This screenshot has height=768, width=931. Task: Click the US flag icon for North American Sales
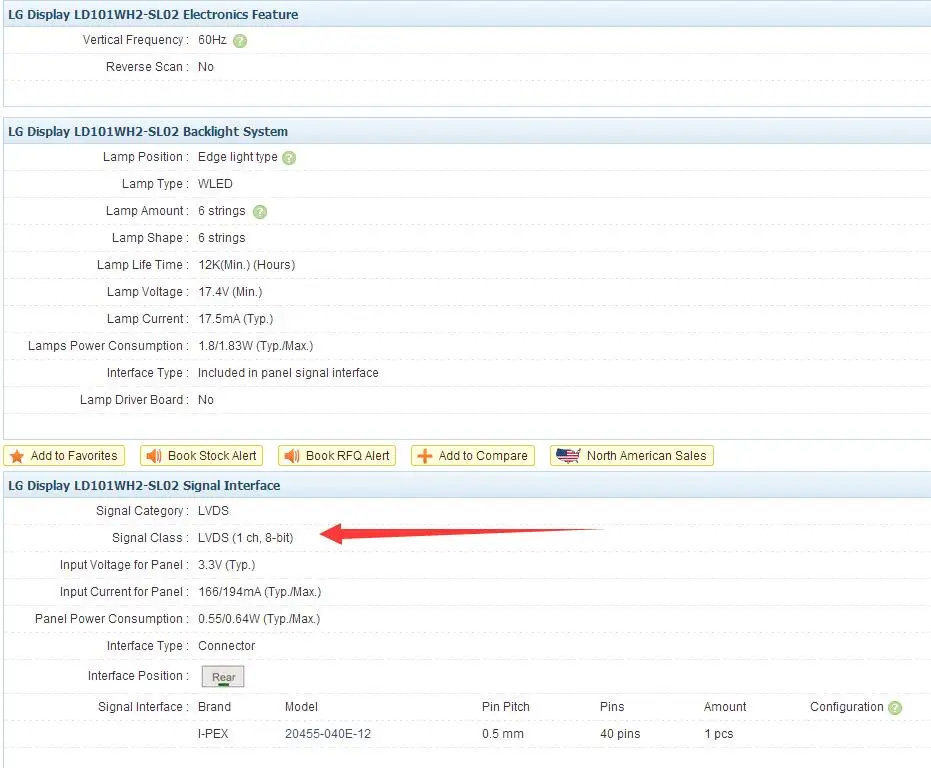click(x=568, y=456)
